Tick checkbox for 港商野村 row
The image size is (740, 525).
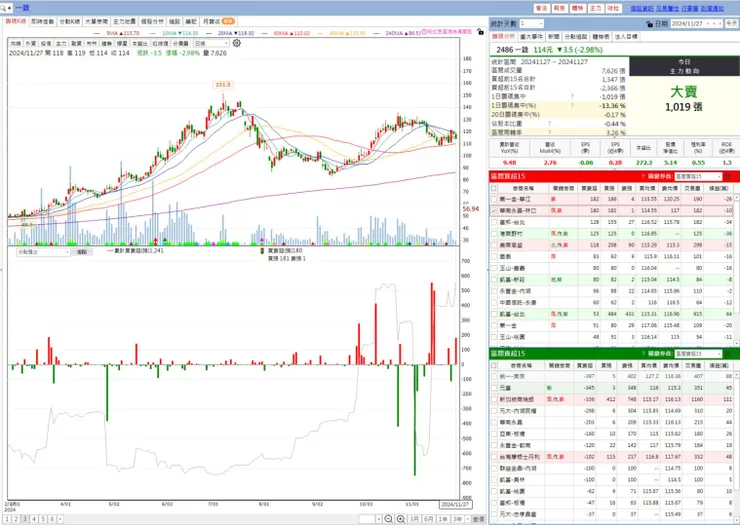494,234
